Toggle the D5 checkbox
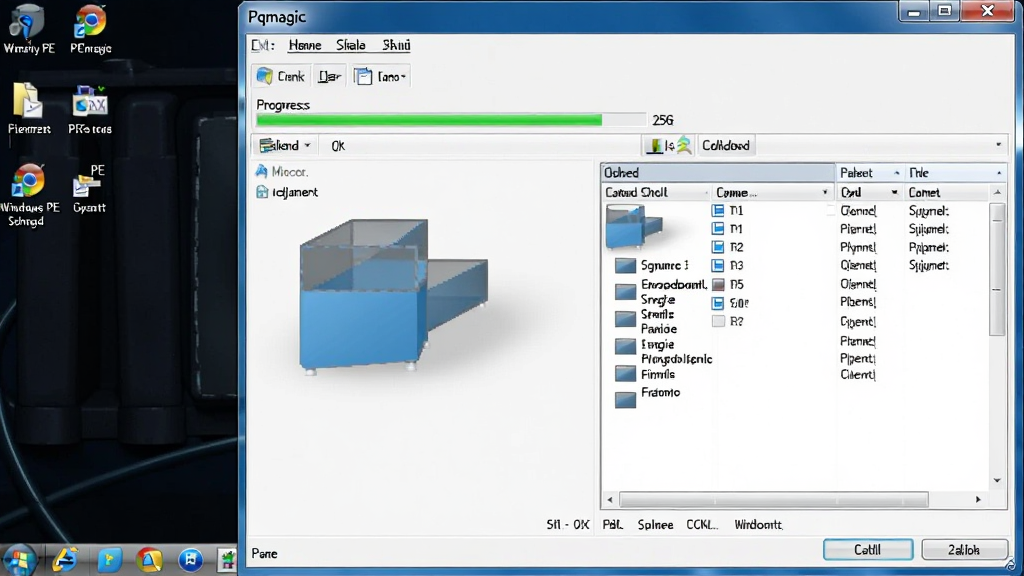Image resolution: width=1024 pixels, height=576 pixels. (x=718, y=284)
